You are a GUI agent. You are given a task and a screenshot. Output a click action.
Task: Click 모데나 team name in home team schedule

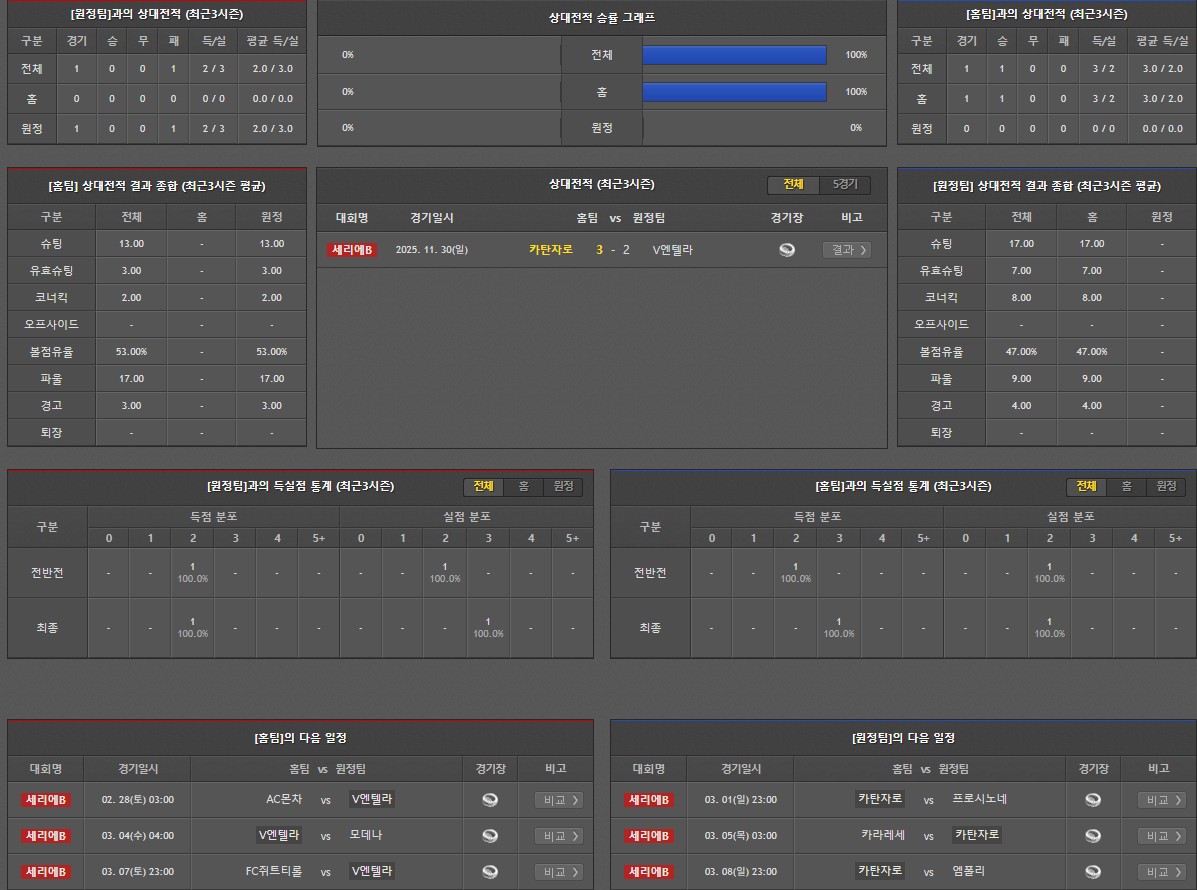(x=366, y=835)
